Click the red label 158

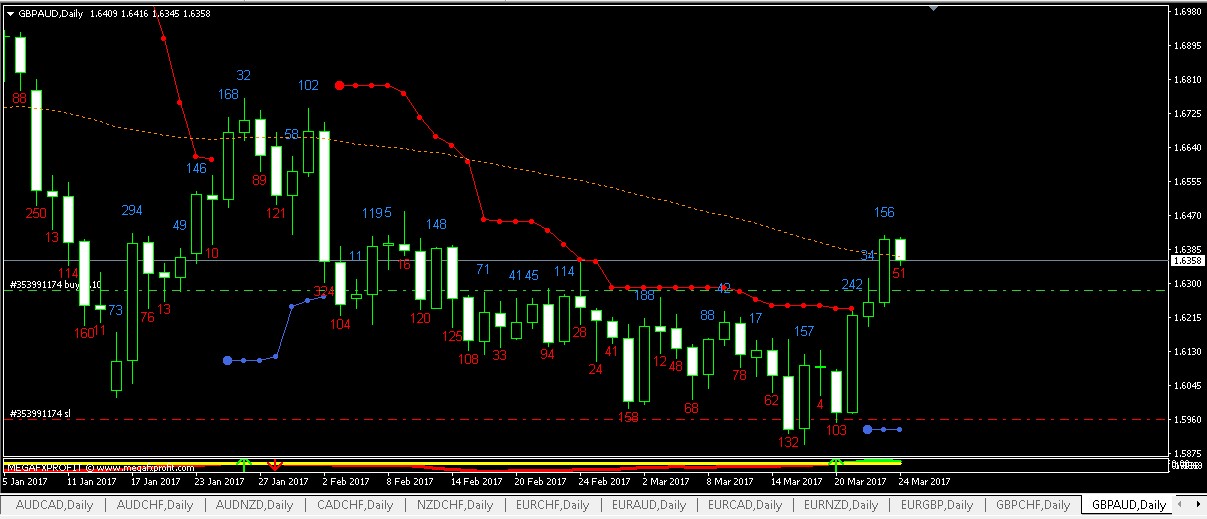coord(628,417)
